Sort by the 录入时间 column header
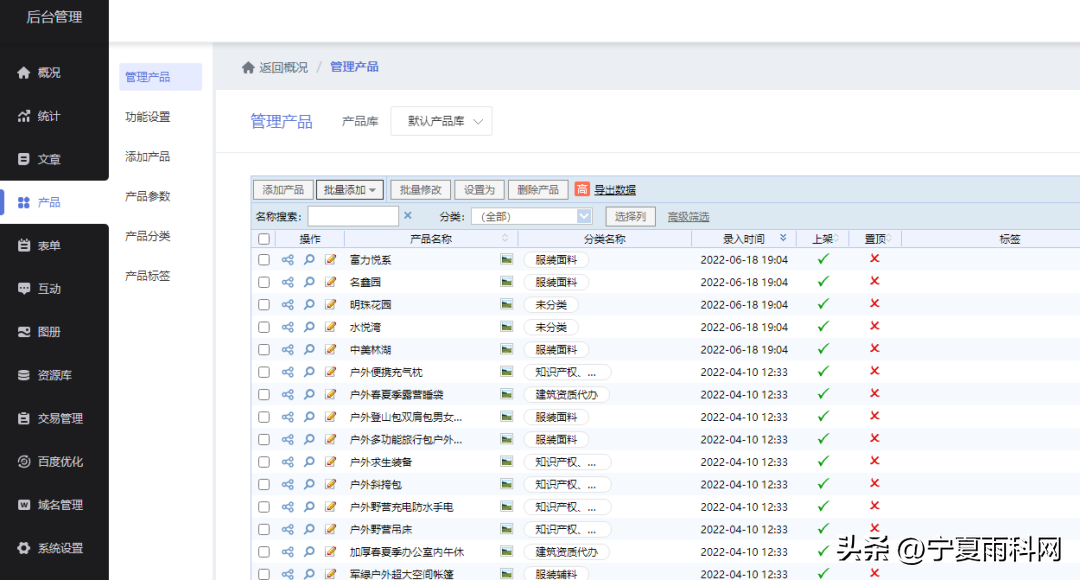Viewport: 1080px width, 580px height. [743, 239]
